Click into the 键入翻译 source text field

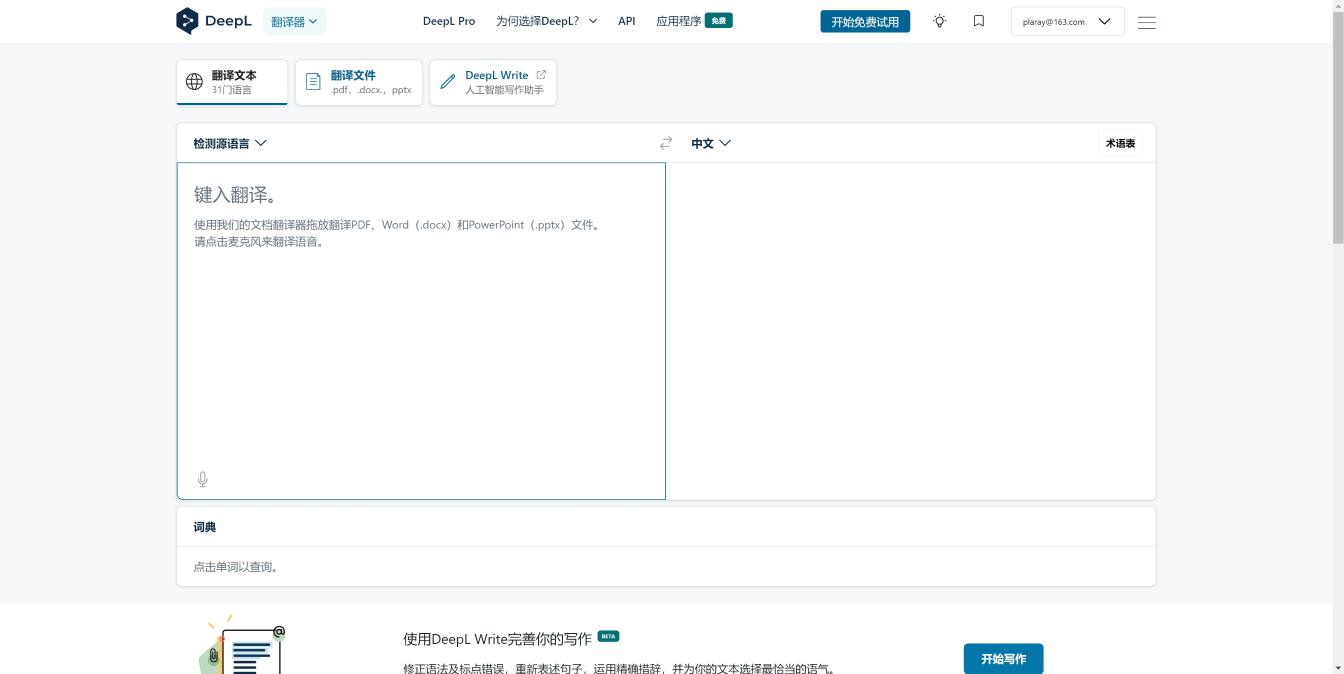pos(421,331)
